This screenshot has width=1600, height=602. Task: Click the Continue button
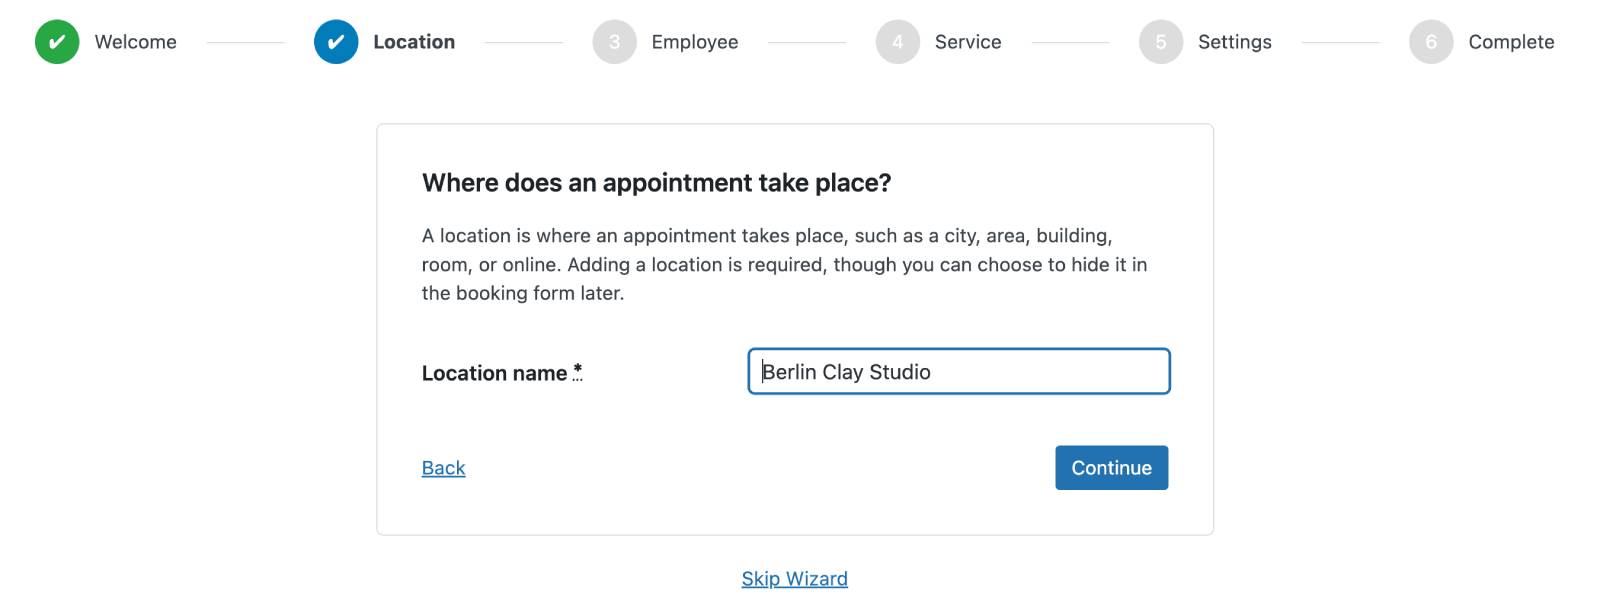pyautogui.click(x=1112, y=468)
